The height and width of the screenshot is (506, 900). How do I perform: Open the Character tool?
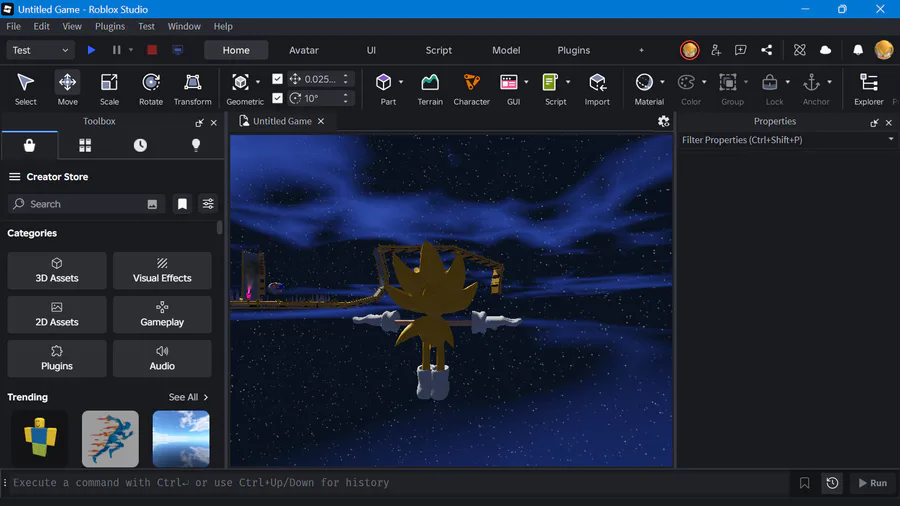472,89
